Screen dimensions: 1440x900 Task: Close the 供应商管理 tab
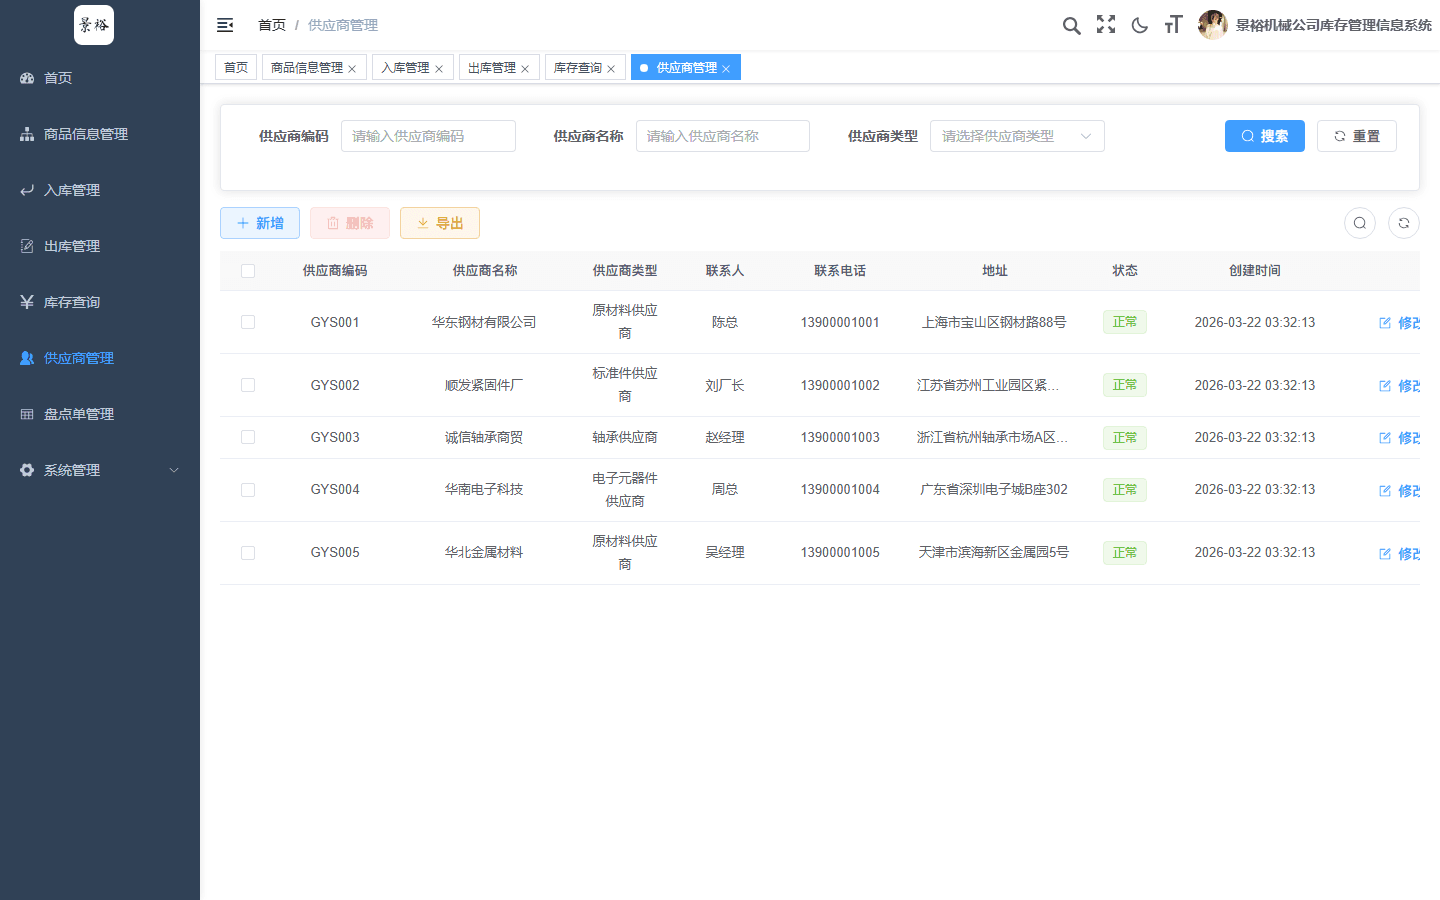pos(726,69)
